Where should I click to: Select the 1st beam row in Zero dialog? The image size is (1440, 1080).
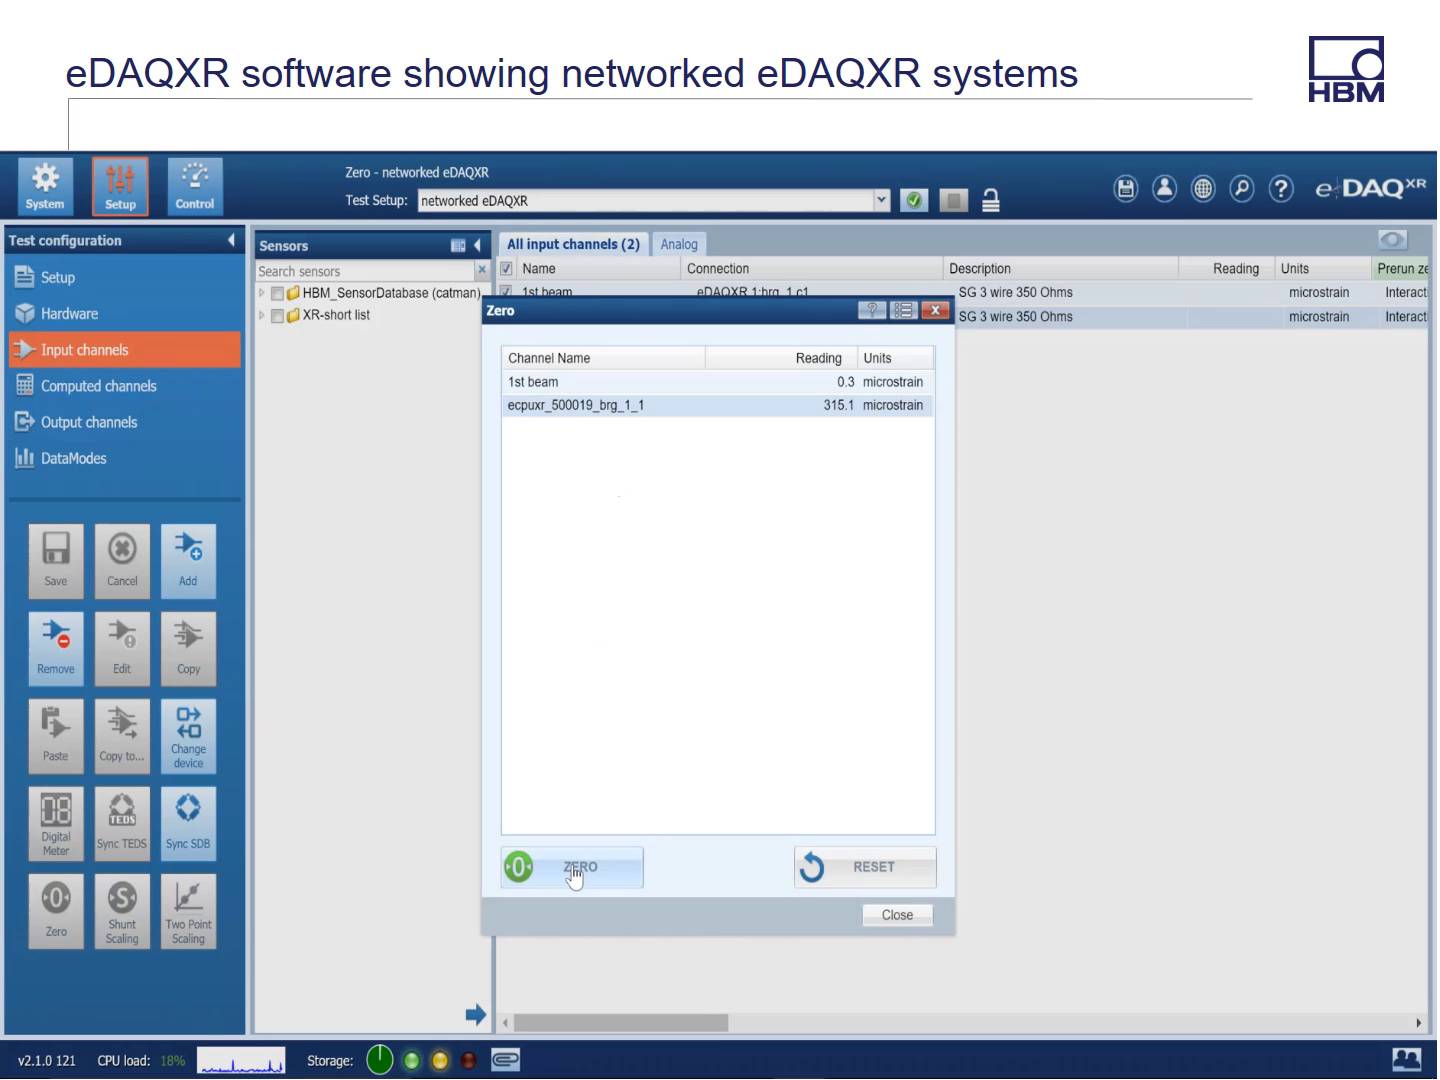tap(718, 382)
